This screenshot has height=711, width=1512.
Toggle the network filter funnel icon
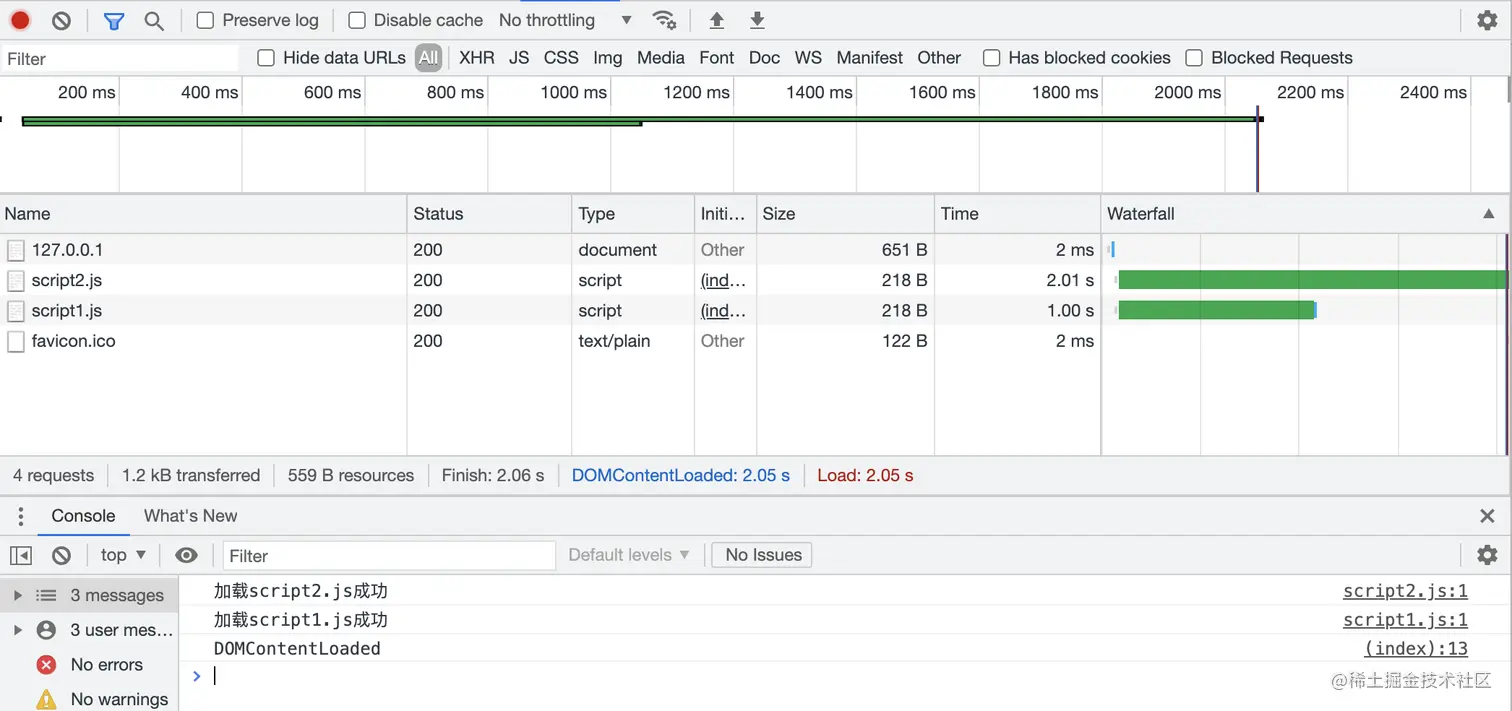(x=114, y=20)
